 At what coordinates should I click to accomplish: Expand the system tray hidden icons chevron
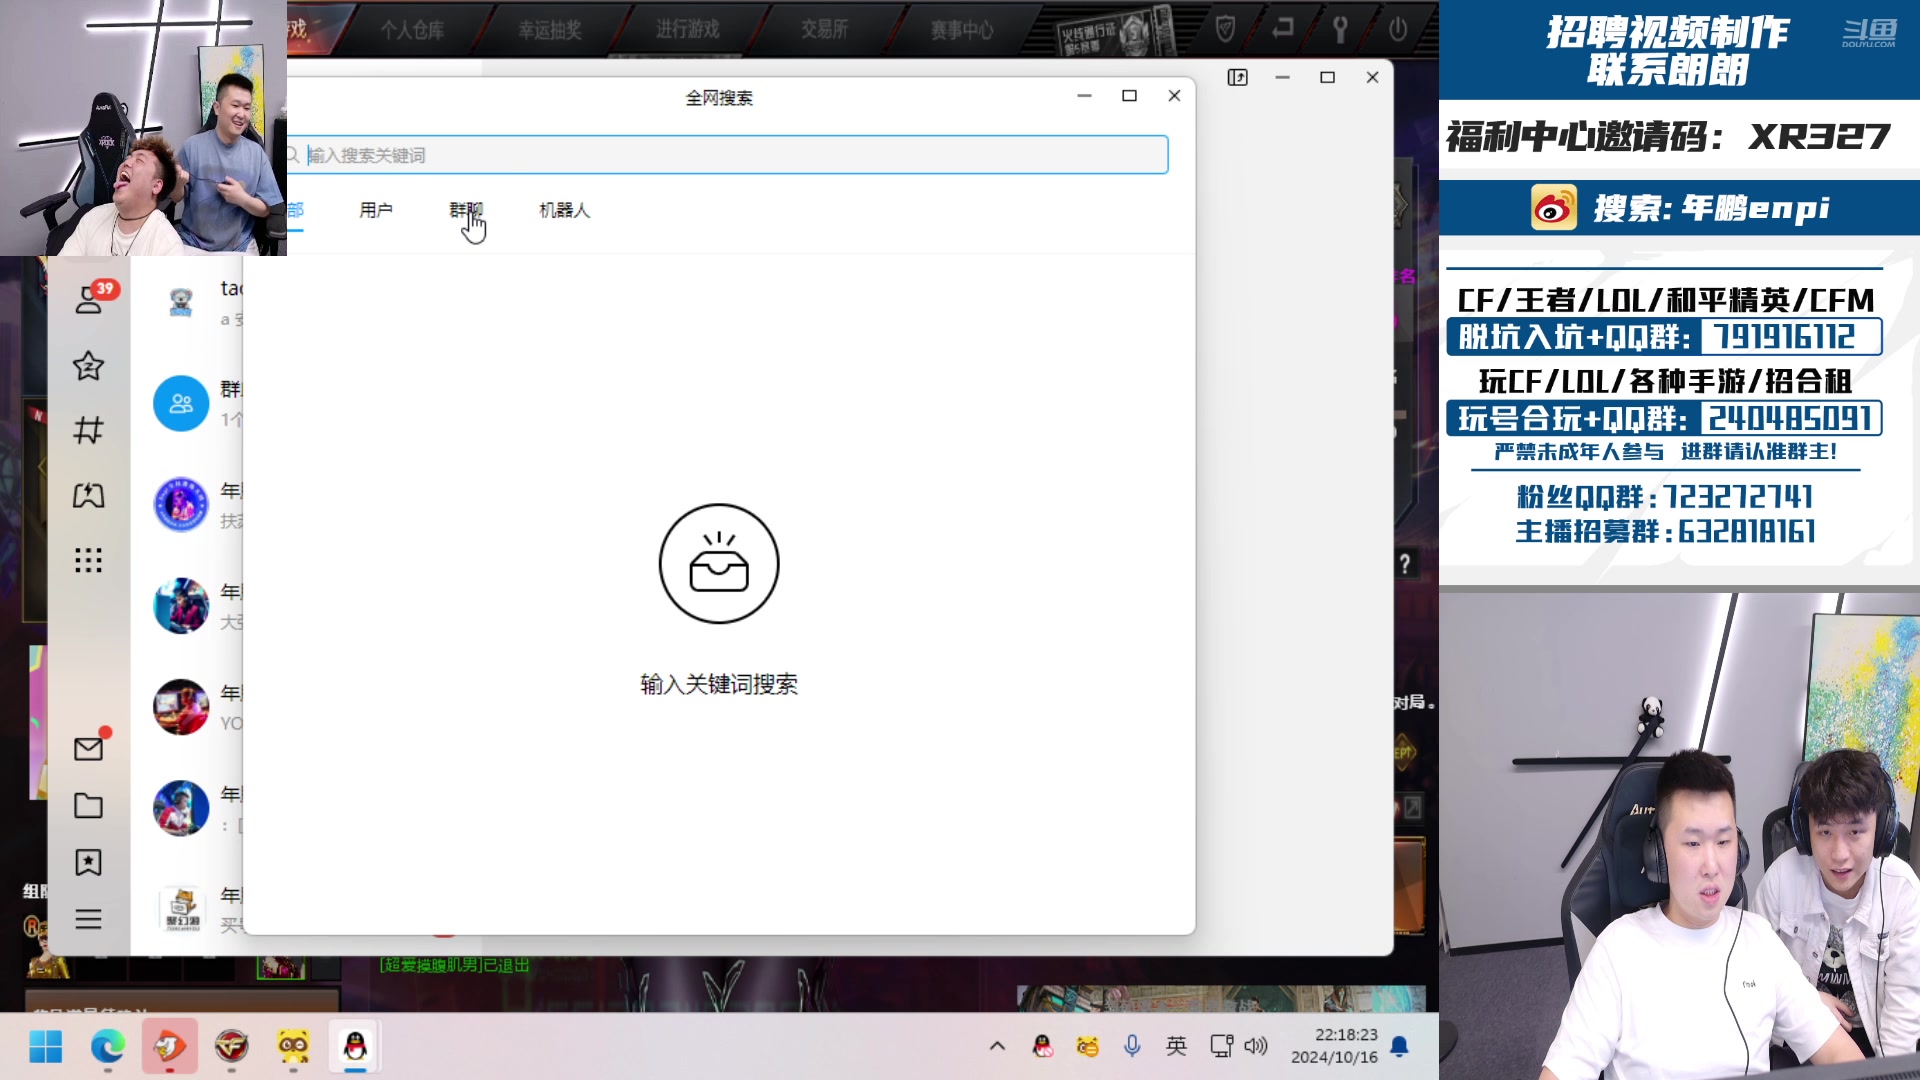(x=997, y=1046)
